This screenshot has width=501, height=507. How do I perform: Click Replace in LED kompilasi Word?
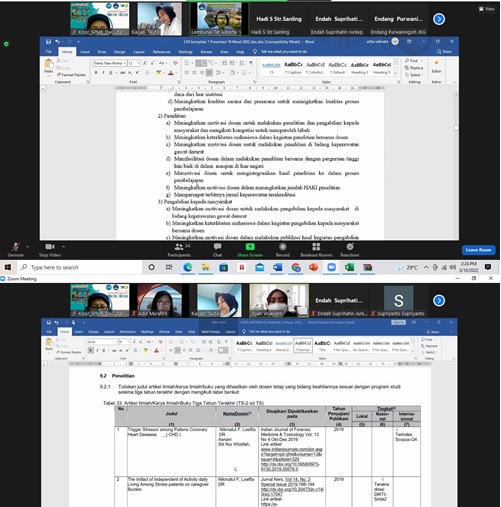click(x=414, y=68)
